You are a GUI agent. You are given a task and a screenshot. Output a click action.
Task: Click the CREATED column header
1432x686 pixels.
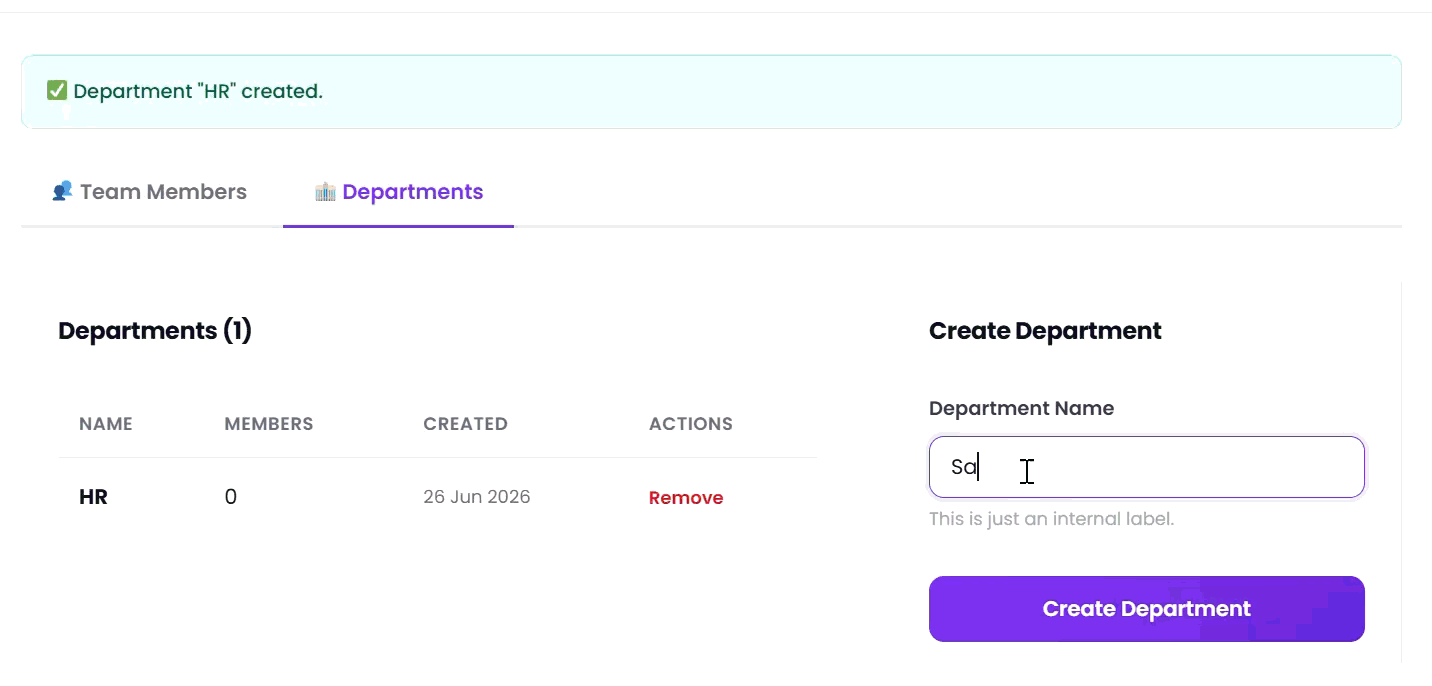(x=466, y=424)
